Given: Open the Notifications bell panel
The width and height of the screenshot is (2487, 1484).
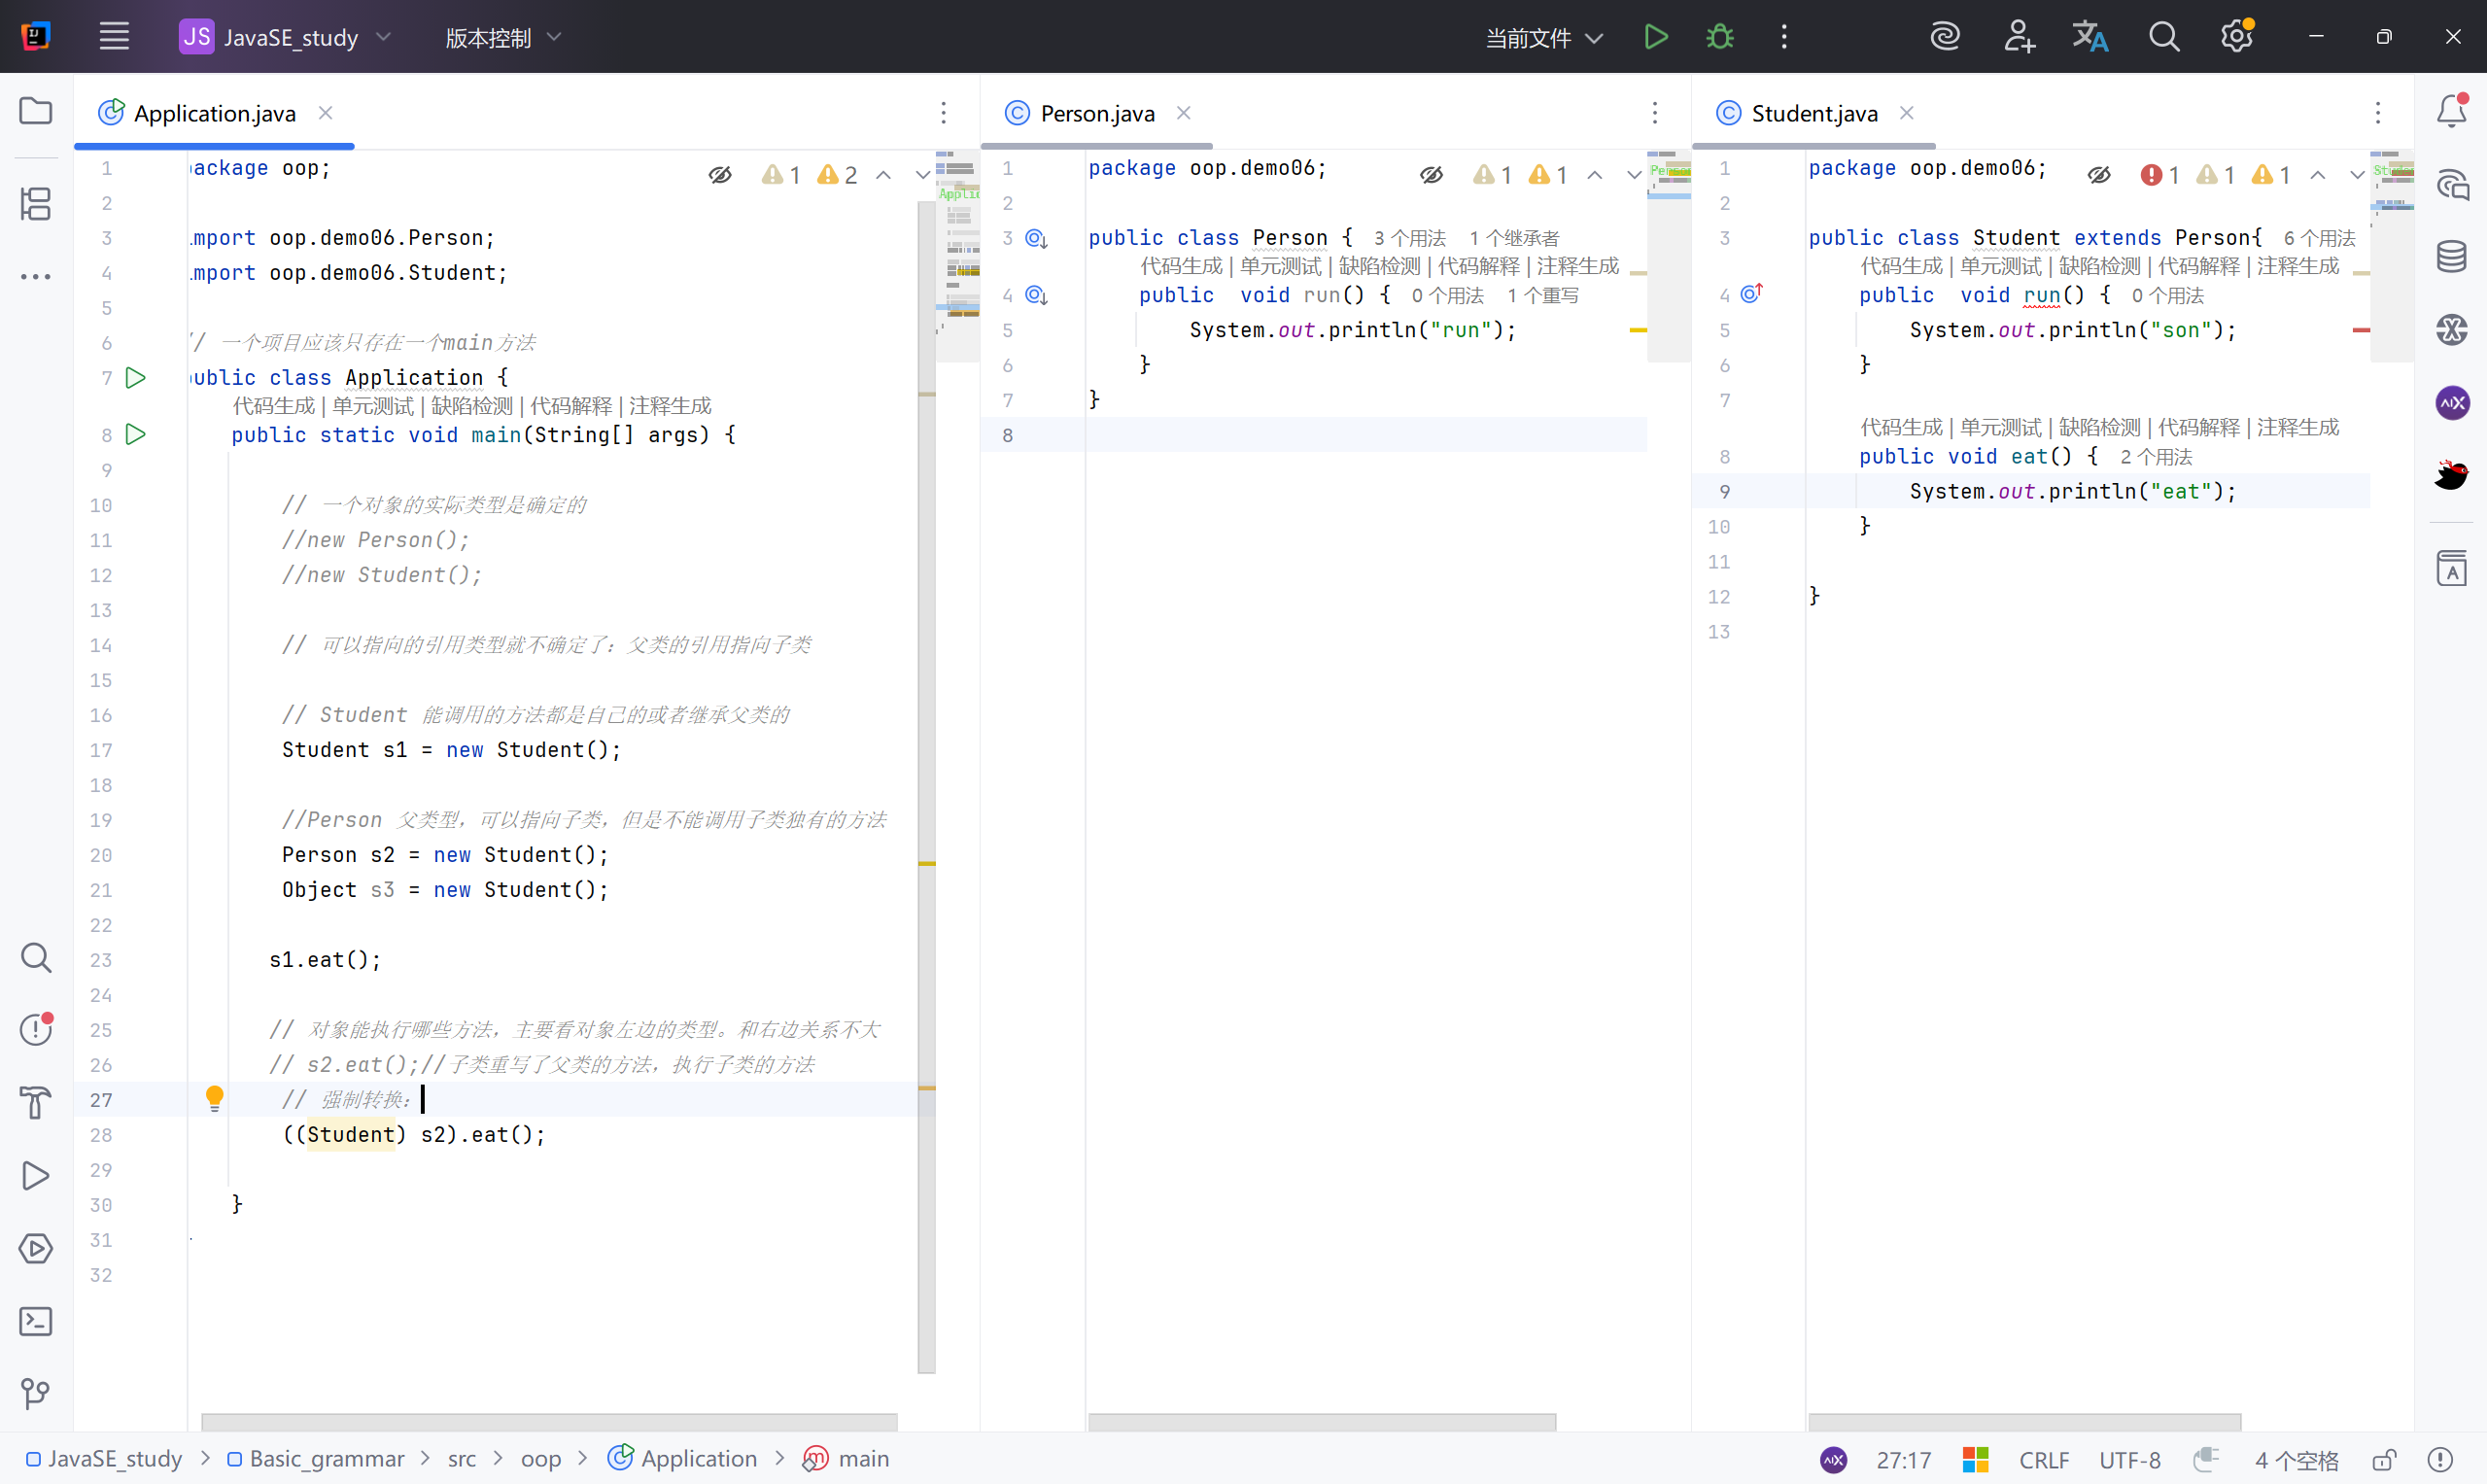Looking at the screenshot, I should click(2451, 111).
